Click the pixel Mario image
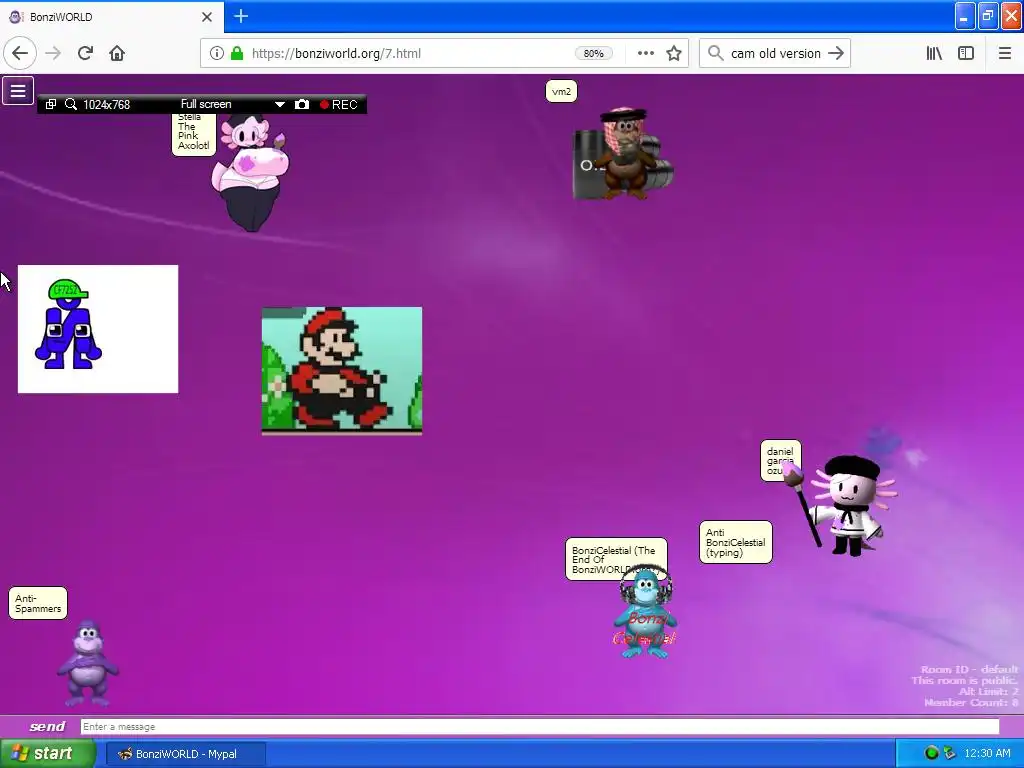The height and width of the screenshot is (768, 1024). (x=342, y=370)
